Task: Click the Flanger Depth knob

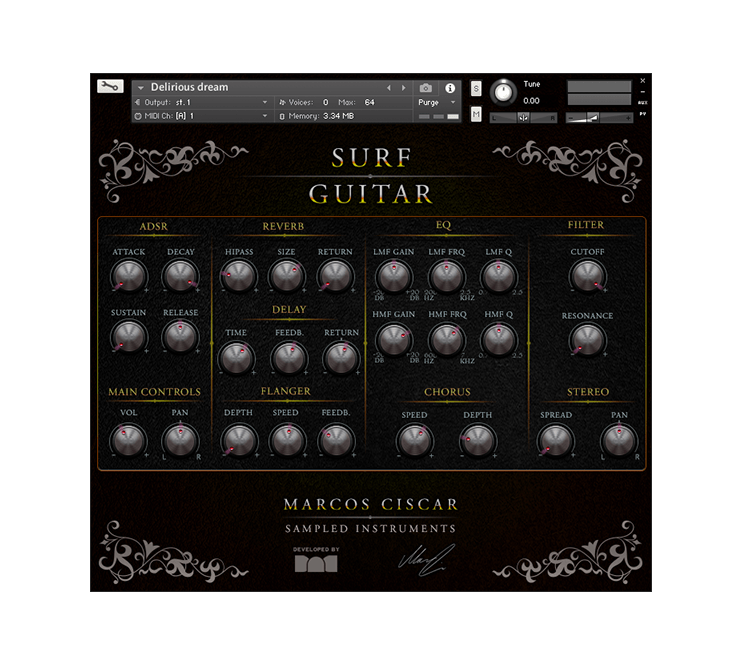Action: pos(239,440)
